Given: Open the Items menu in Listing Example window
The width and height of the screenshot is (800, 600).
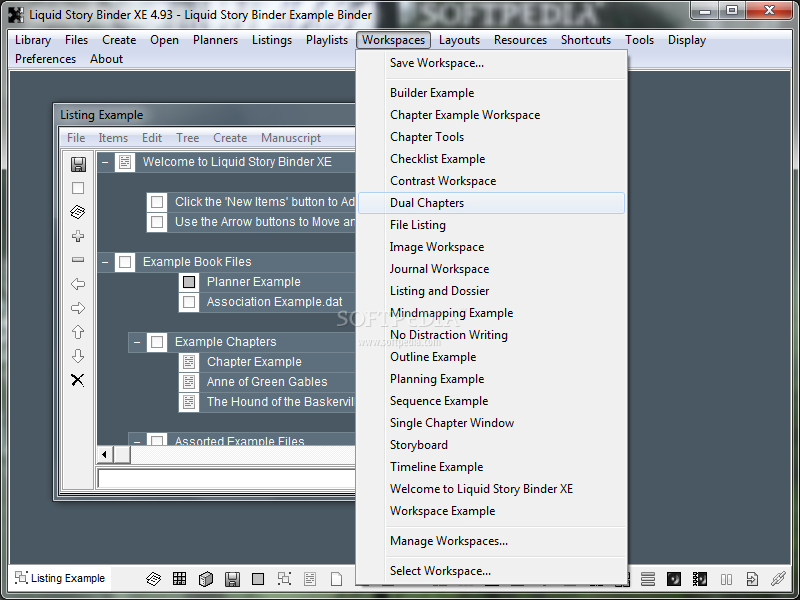Looking at the screenshot, I should [x=113, y=138].
